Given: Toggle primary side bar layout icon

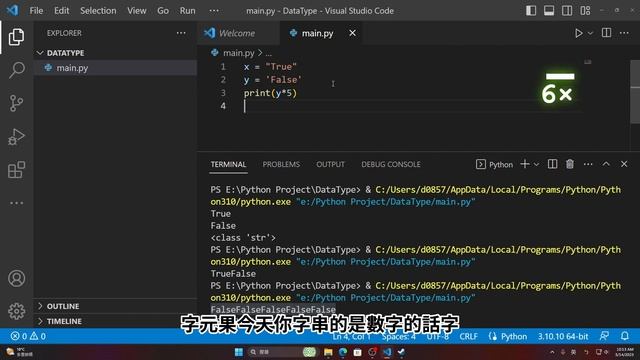Looking at the screenshot, I should [531, 11].
